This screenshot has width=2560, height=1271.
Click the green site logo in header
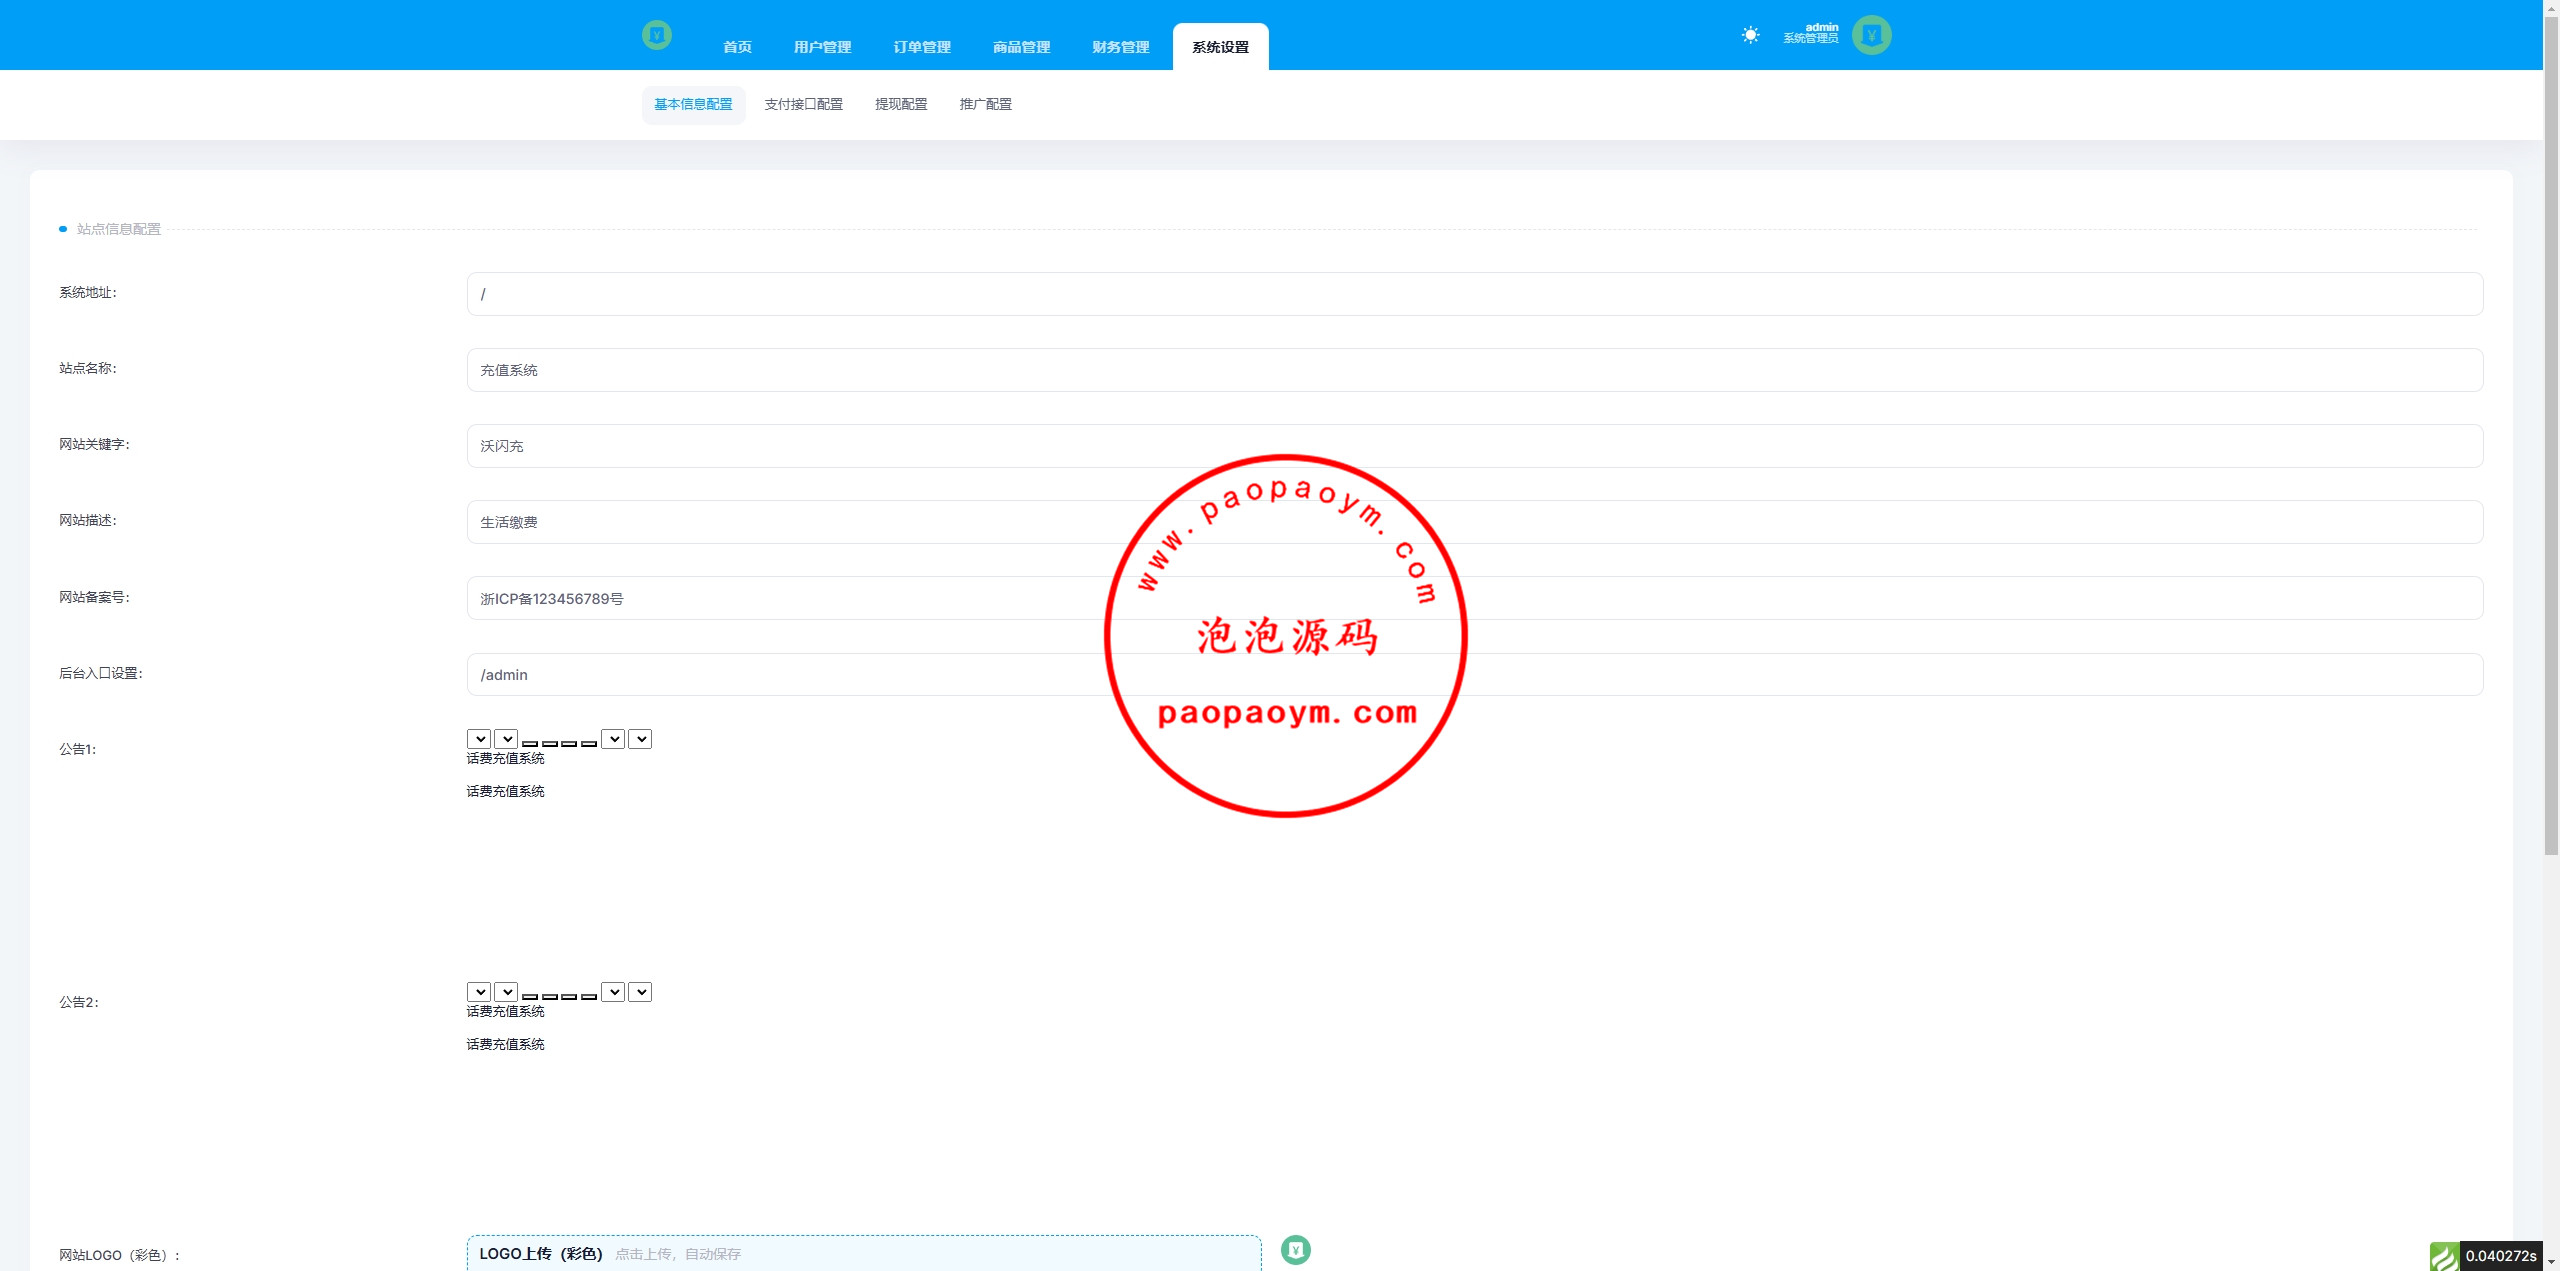click(x=657, y=35)
